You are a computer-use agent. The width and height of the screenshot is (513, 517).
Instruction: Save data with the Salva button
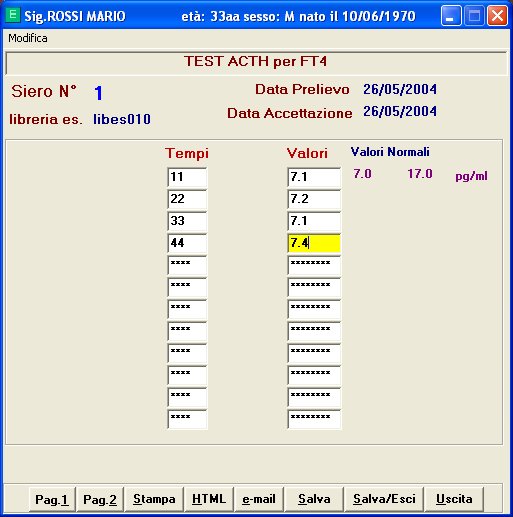point(314,499)
